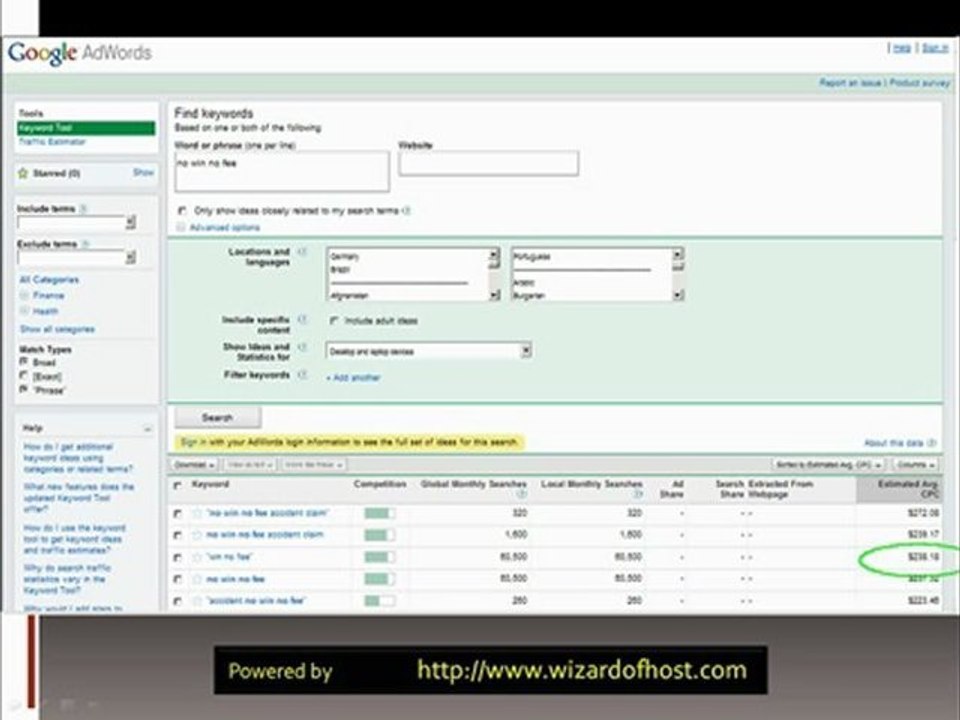Sort by Global Monthly Searches column header
This screenshot has height=720, width=960.
point(473,484)
